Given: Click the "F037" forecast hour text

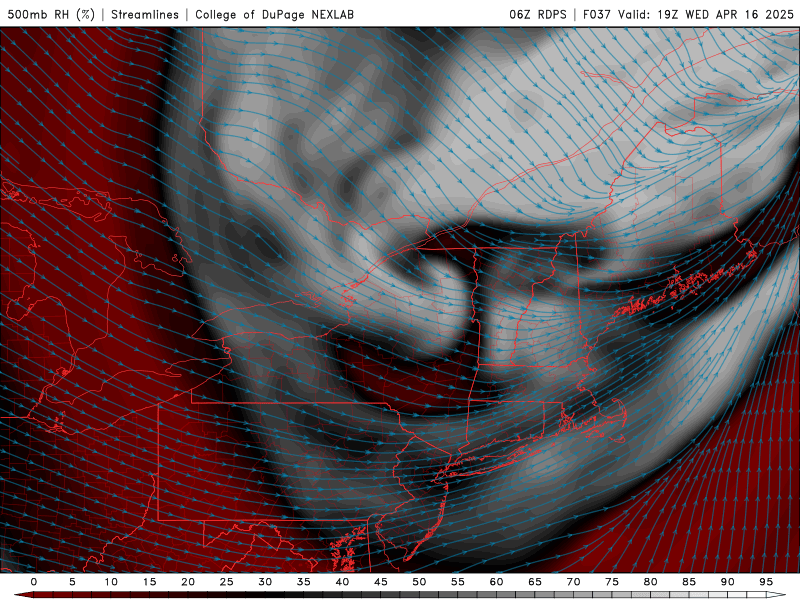Looking at the screenshot, I should (x=597, y=14).
